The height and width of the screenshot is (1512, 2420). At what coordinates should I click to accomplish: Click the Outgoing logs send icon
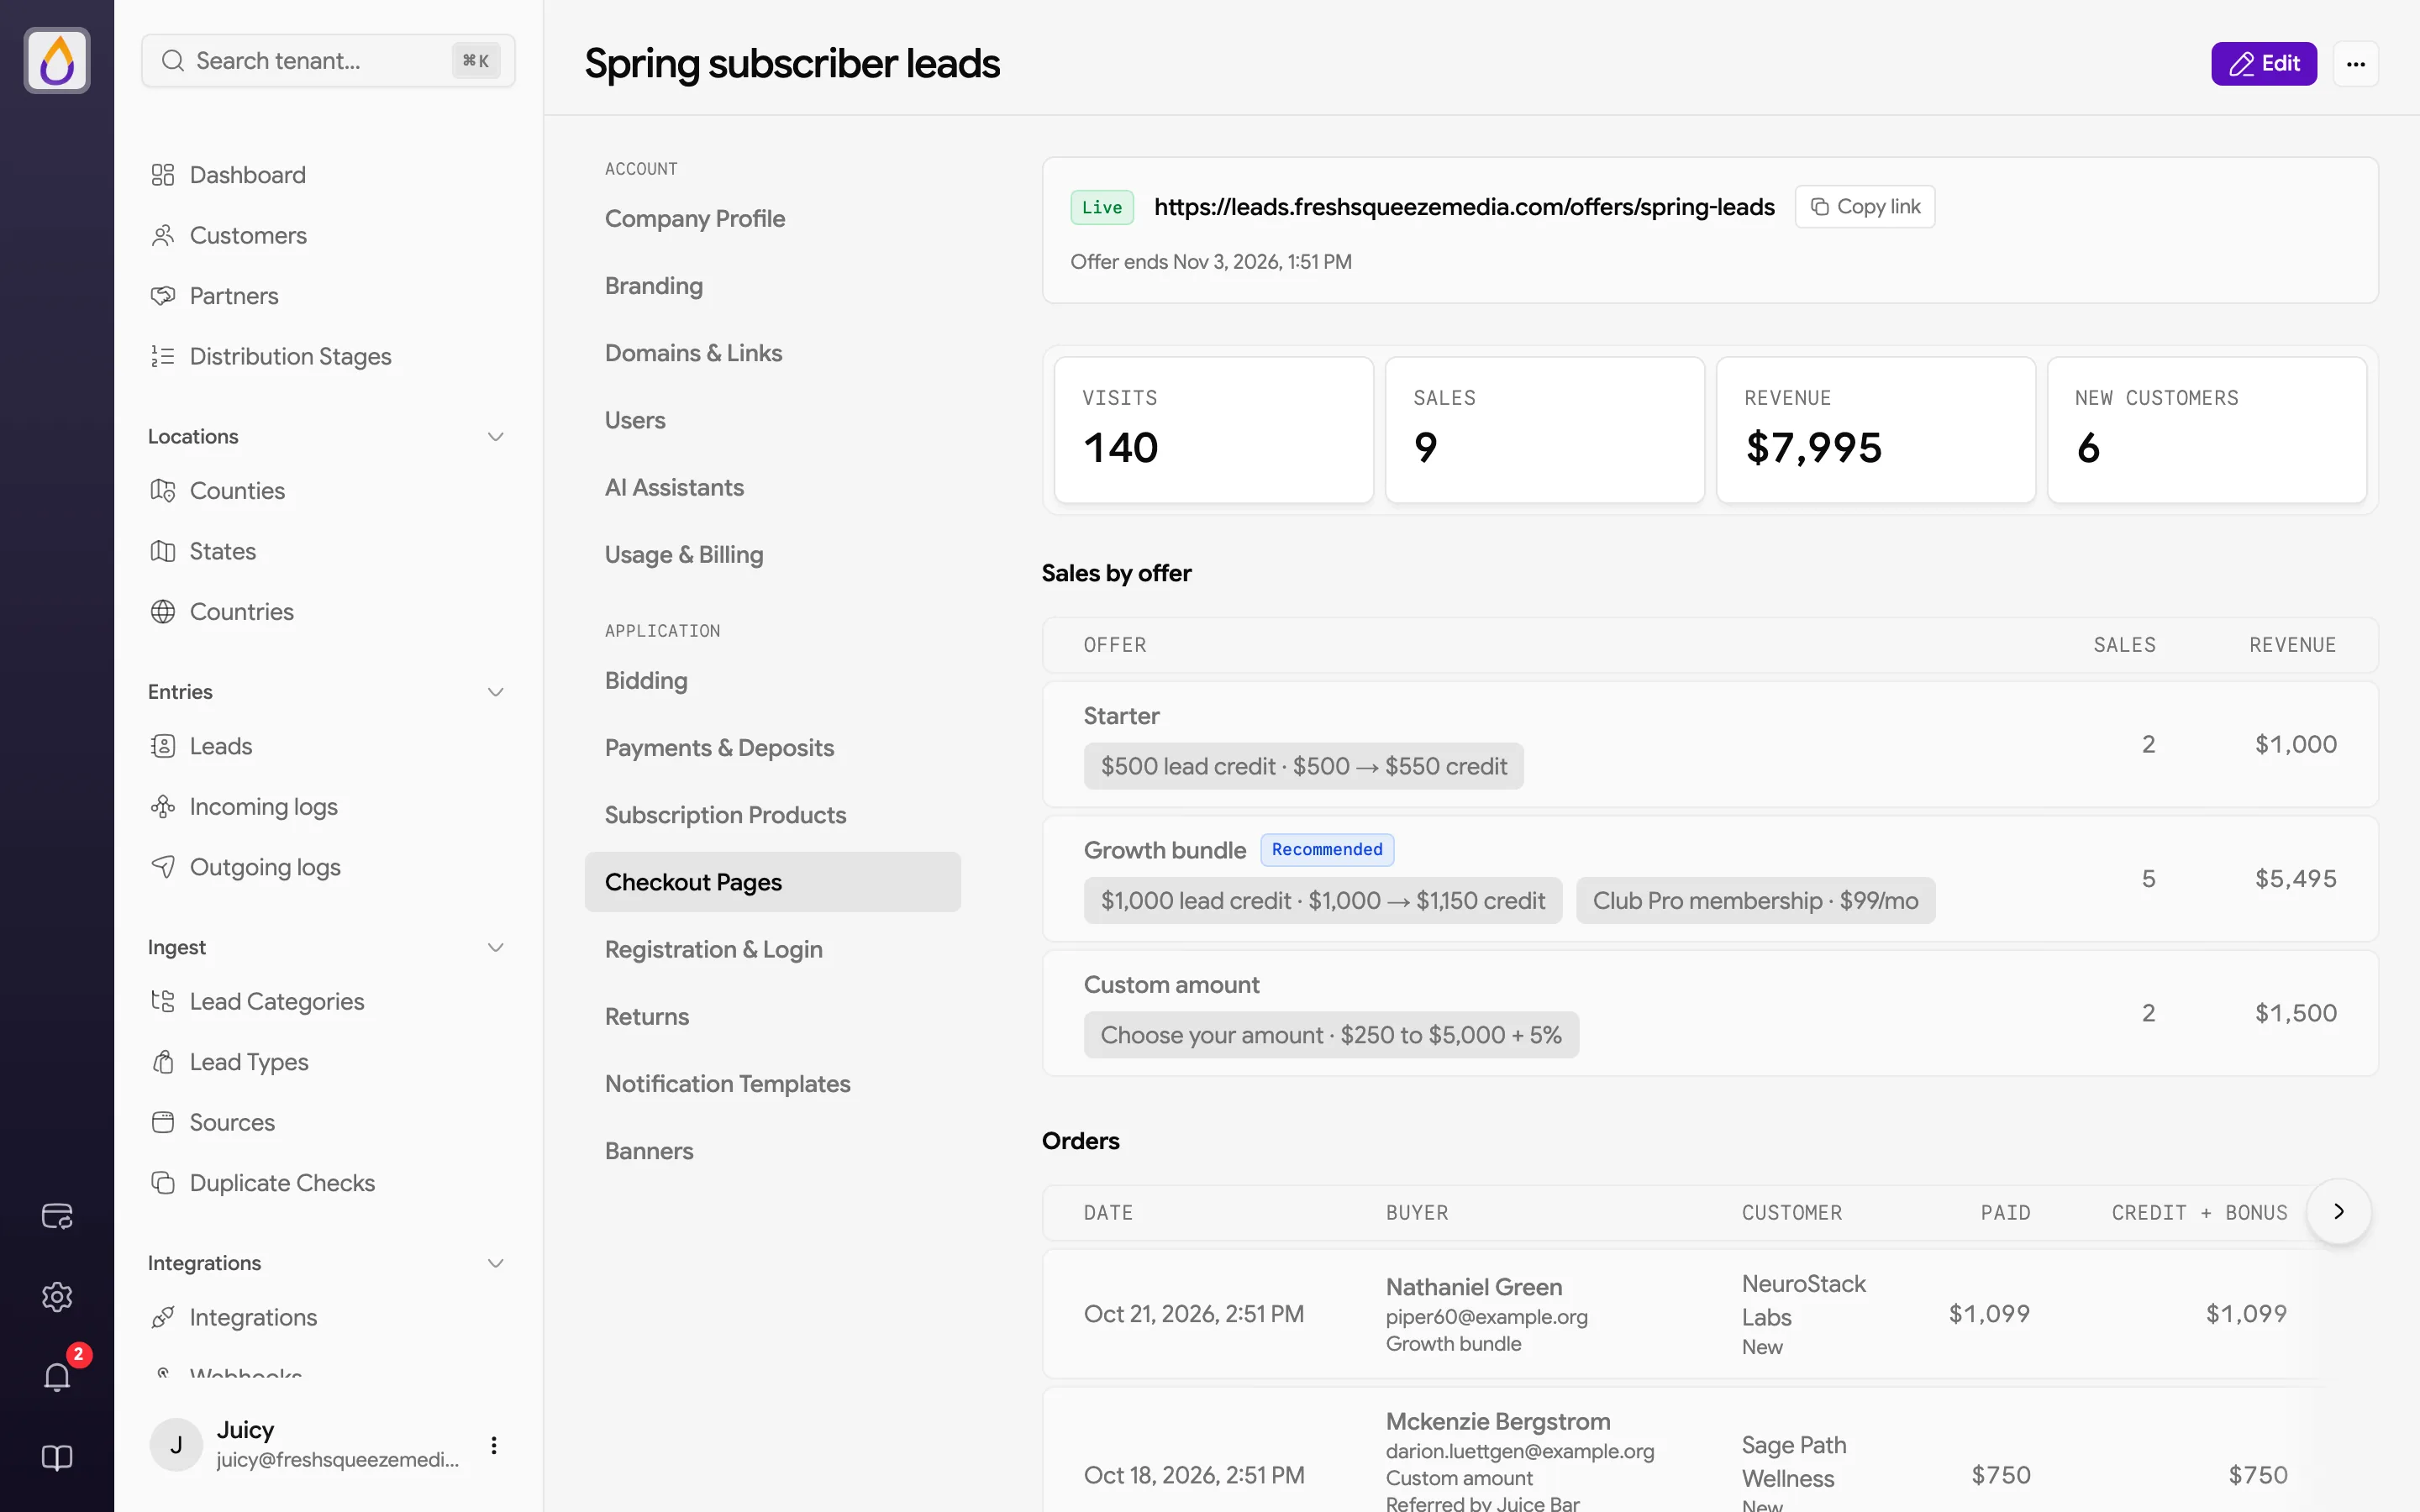tap(163, 867)
